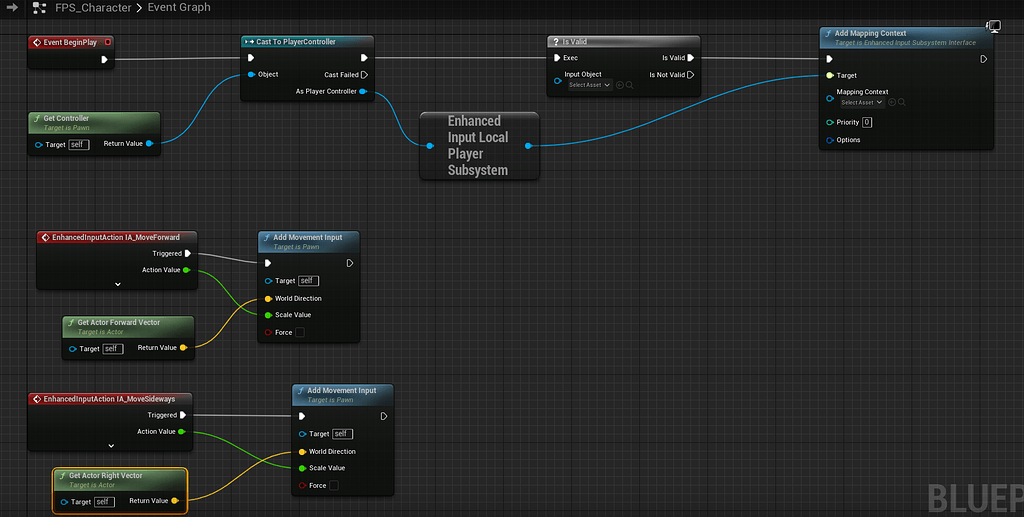Image resolution: width=1024 pixels, height=517 pixels.
Task: Click the back arrow in breadcrumb bar
Action: coord(13,7)
